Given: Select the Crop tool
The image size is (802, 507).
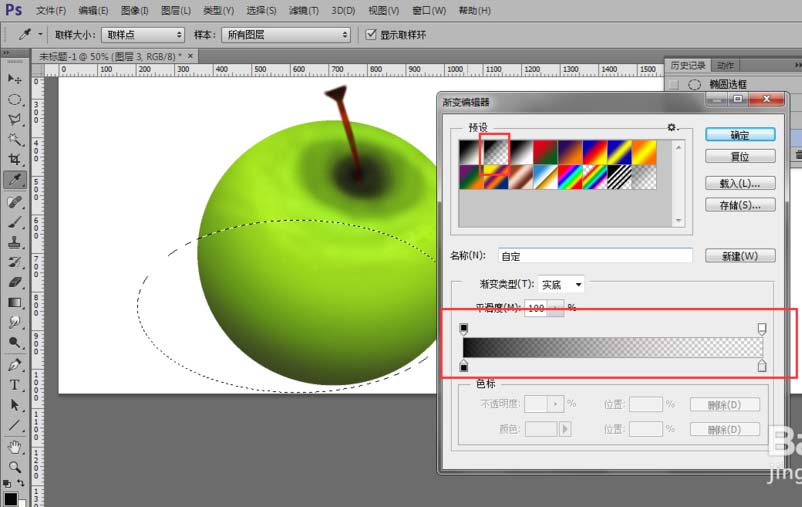Looking at the screenshot, I should (x=14, y=159).
